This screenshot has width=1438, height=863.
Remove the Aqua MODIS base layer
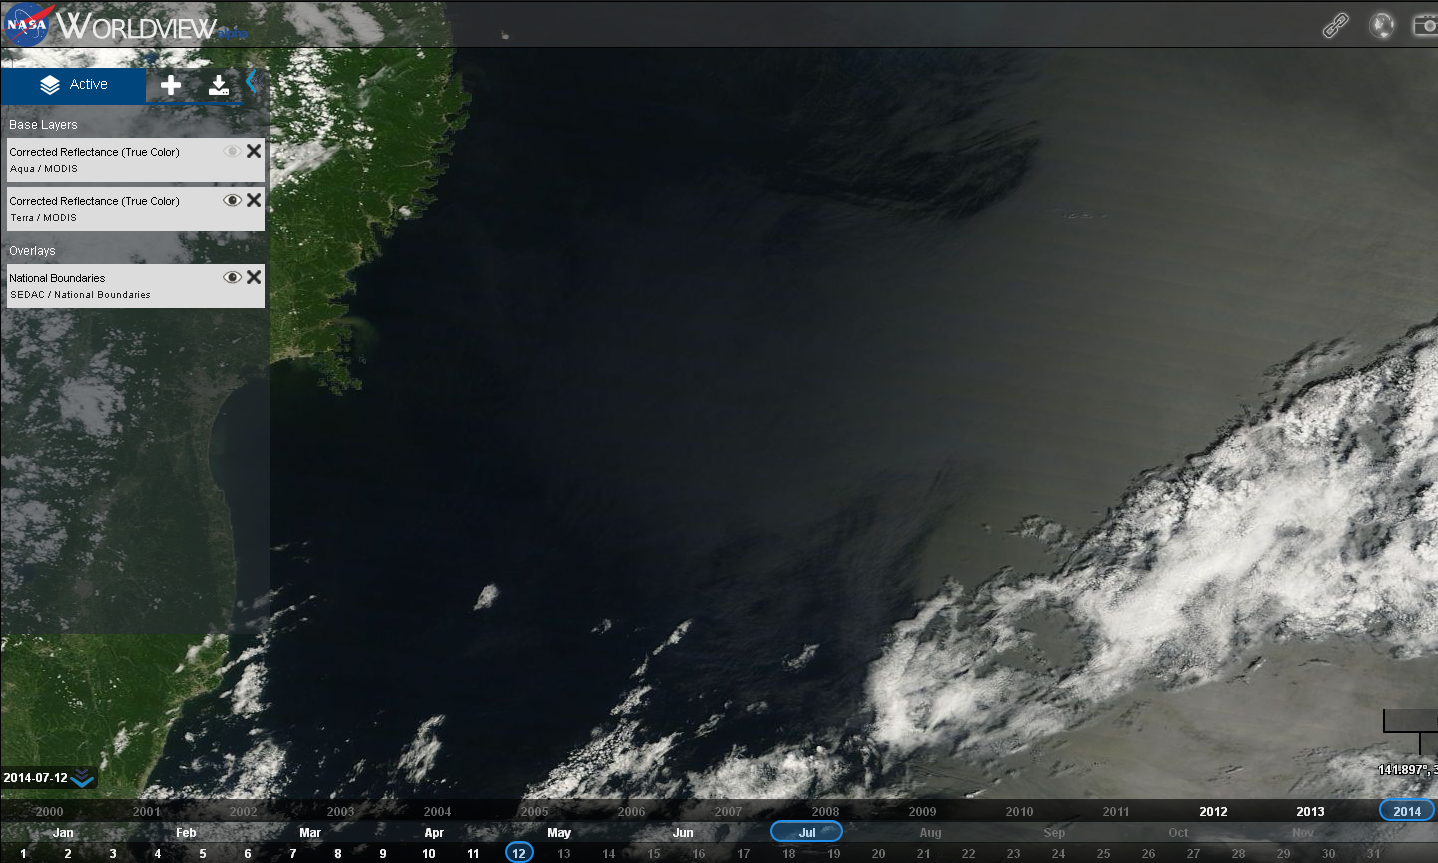coord(253,151)
